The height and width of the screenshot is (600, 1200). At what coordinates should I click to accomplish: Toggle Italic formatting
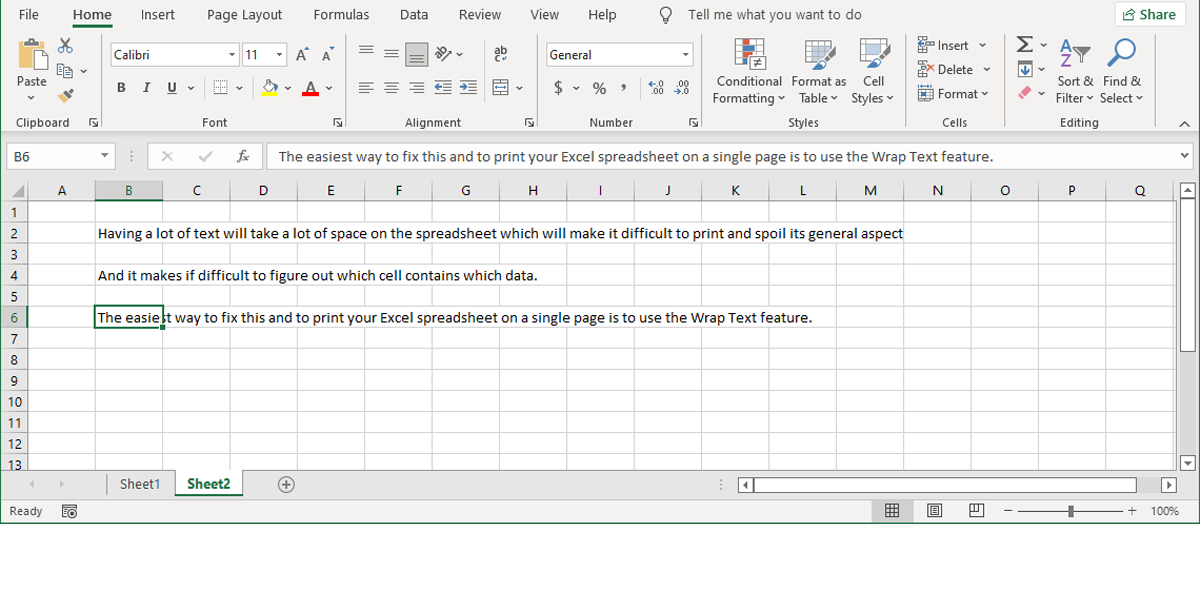[146, 88]
